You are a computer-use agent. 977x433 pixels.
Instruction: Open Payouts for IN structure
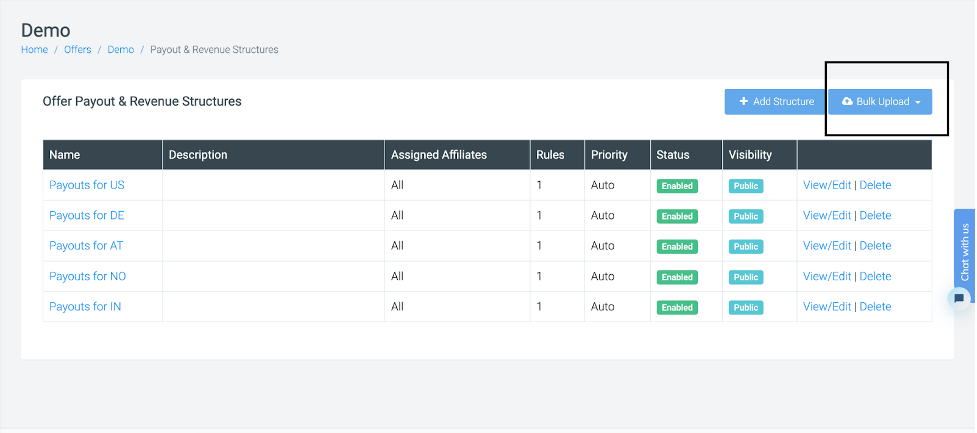[85, 307]
